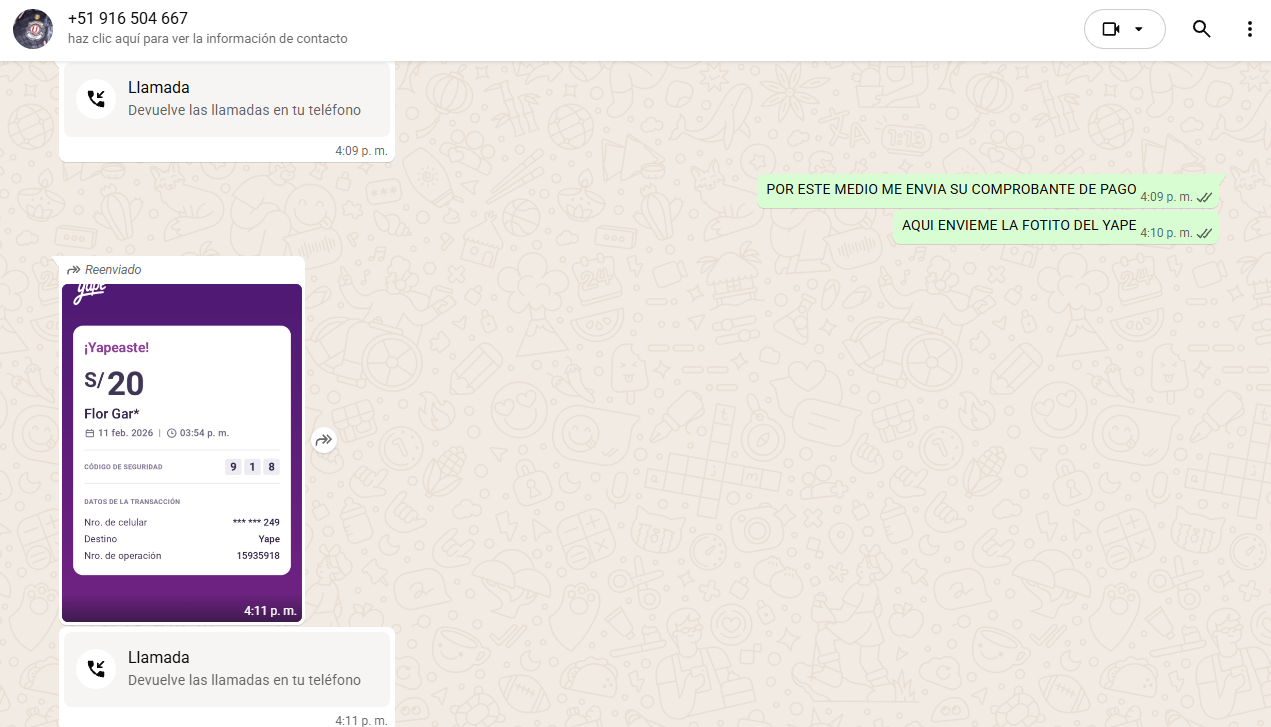Image resolution: width=1271 pixels, height=727 pixels.
Task: Click the +51 916 504 667 contact name
Action: point(128,19)
